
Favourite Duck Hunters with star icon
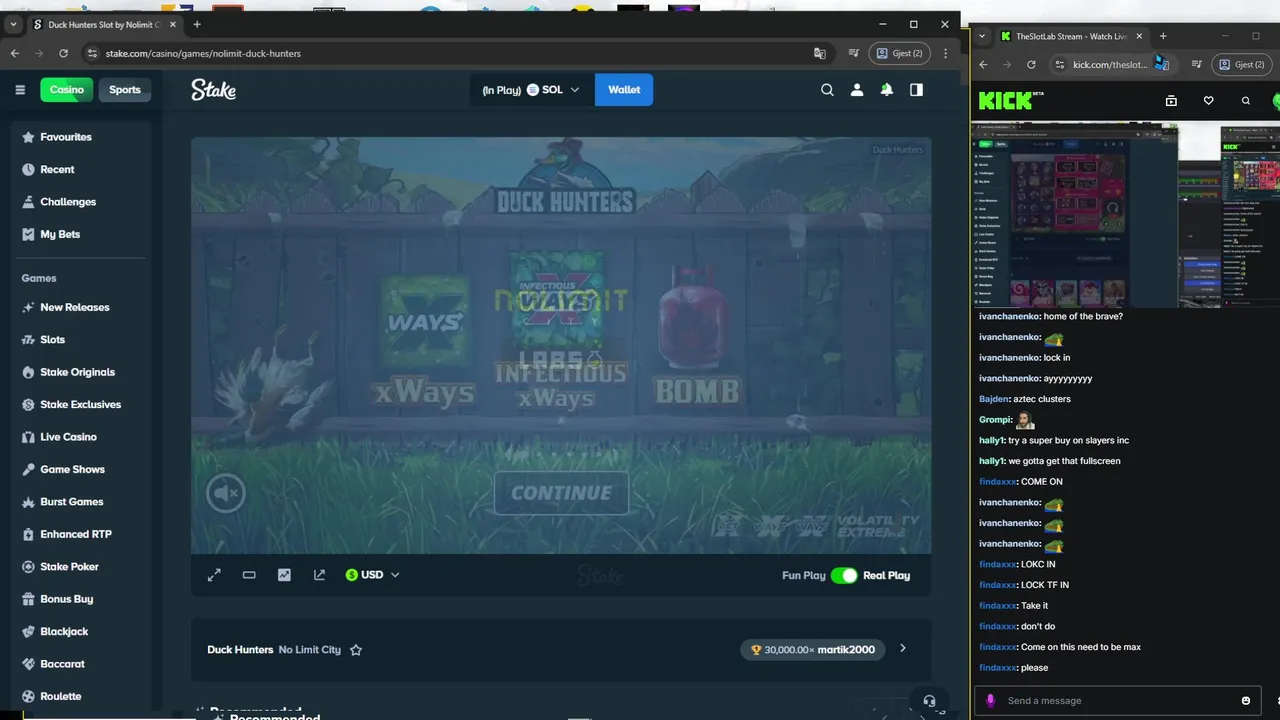356,650
